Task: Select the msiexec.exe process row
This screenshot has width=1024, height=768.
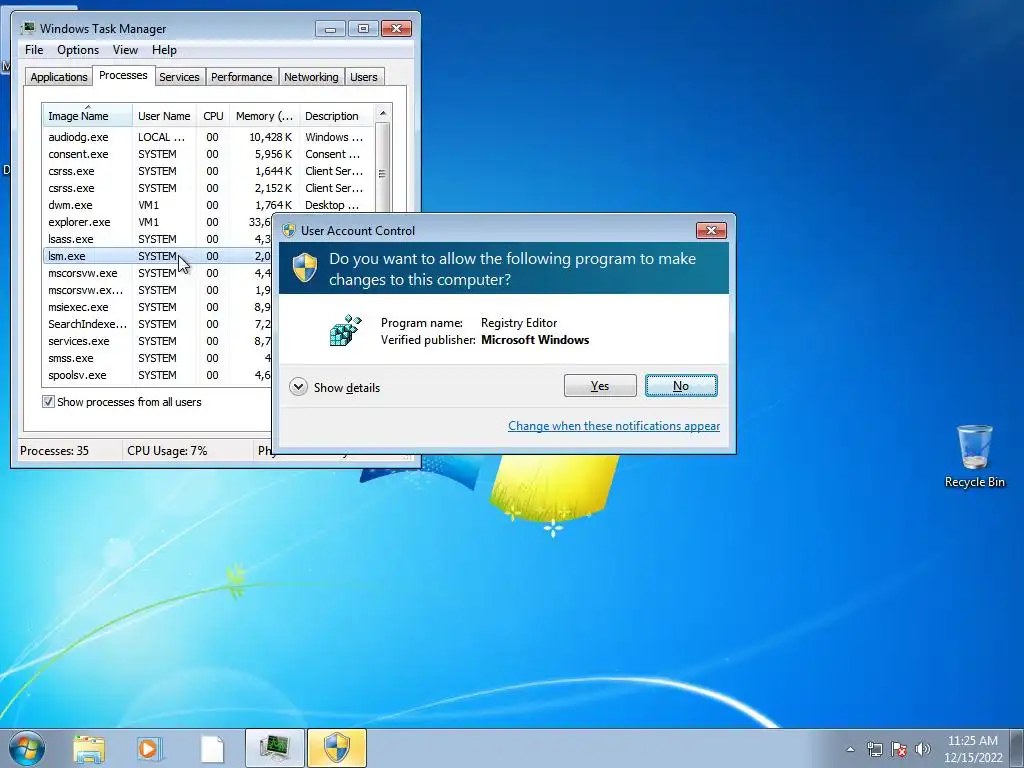Action: [157, 307]
